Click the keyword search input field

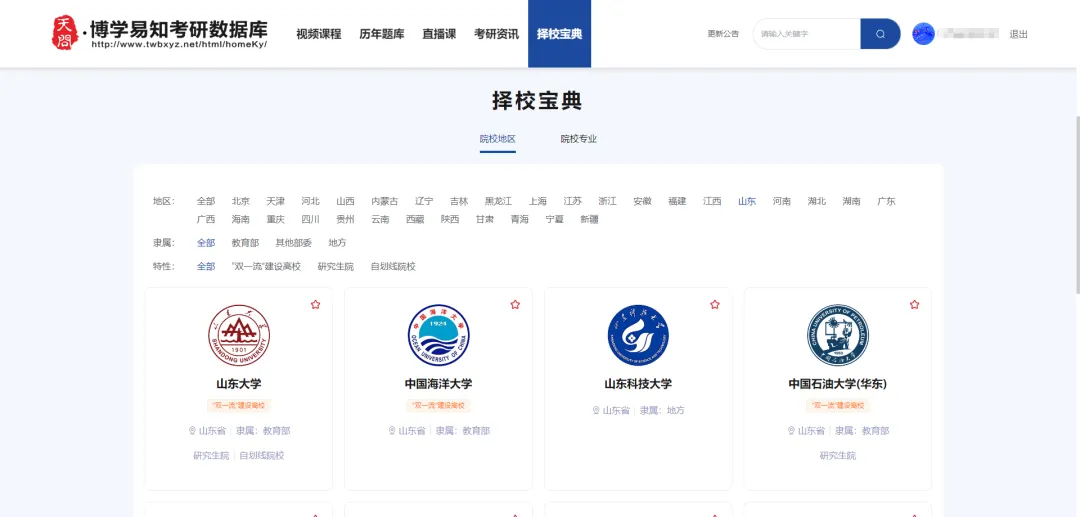click(805, 34)
